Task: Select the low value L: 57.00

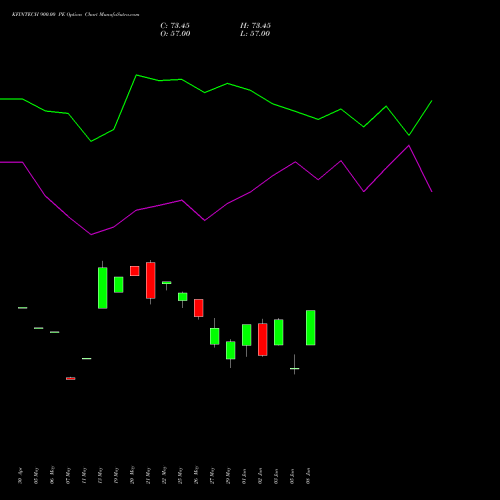Action: pyautogui.click(x=255, y=34)
